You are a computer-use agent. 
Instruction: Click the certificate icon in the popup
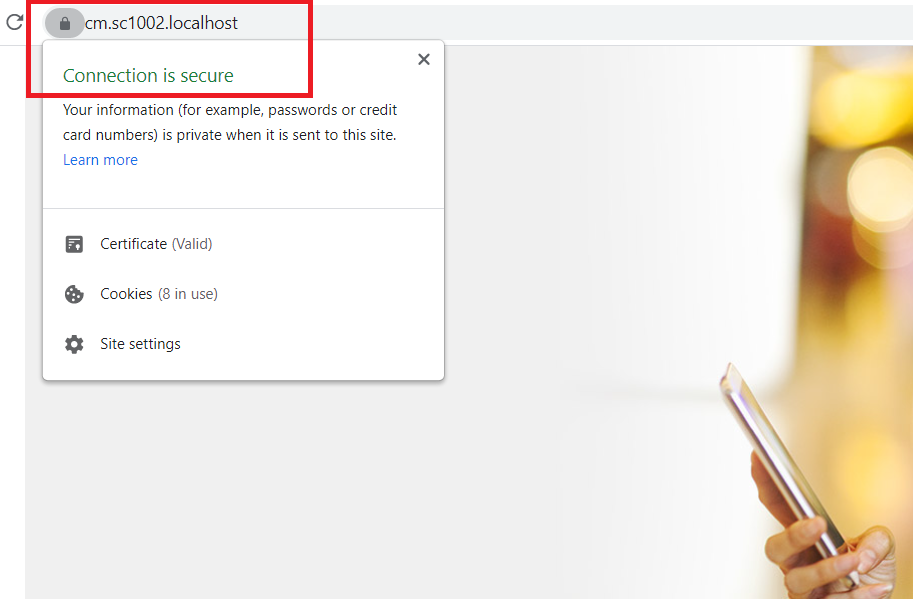74,244
